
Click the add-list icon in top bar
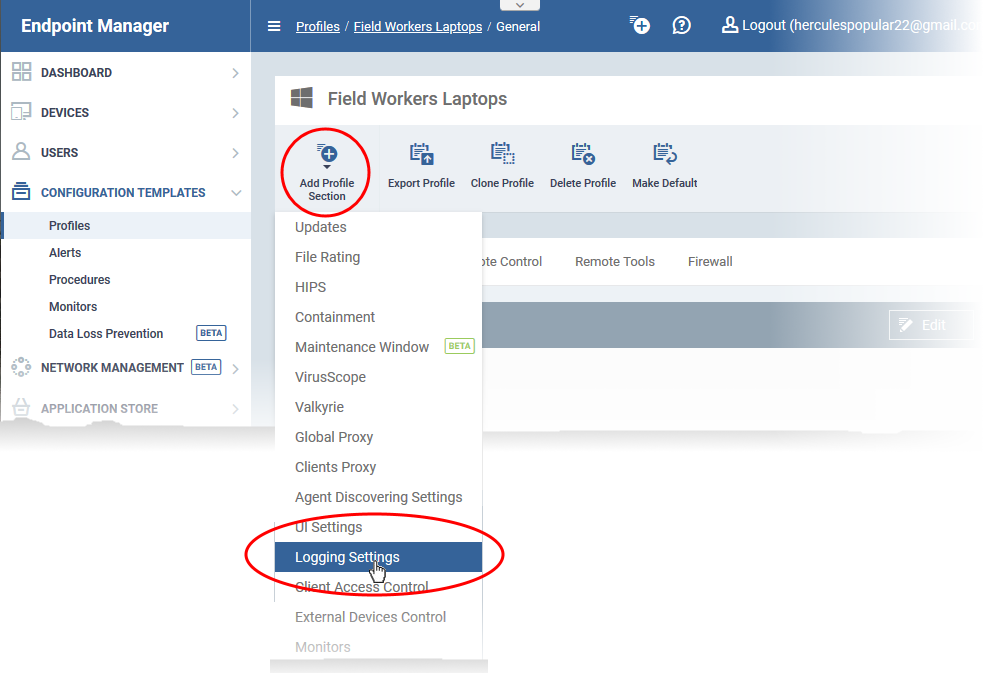pos(639,26)
